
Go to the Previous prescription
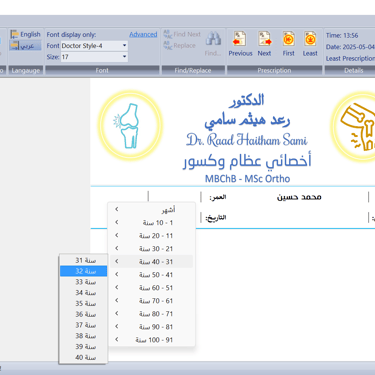click(x=240, y=44)
